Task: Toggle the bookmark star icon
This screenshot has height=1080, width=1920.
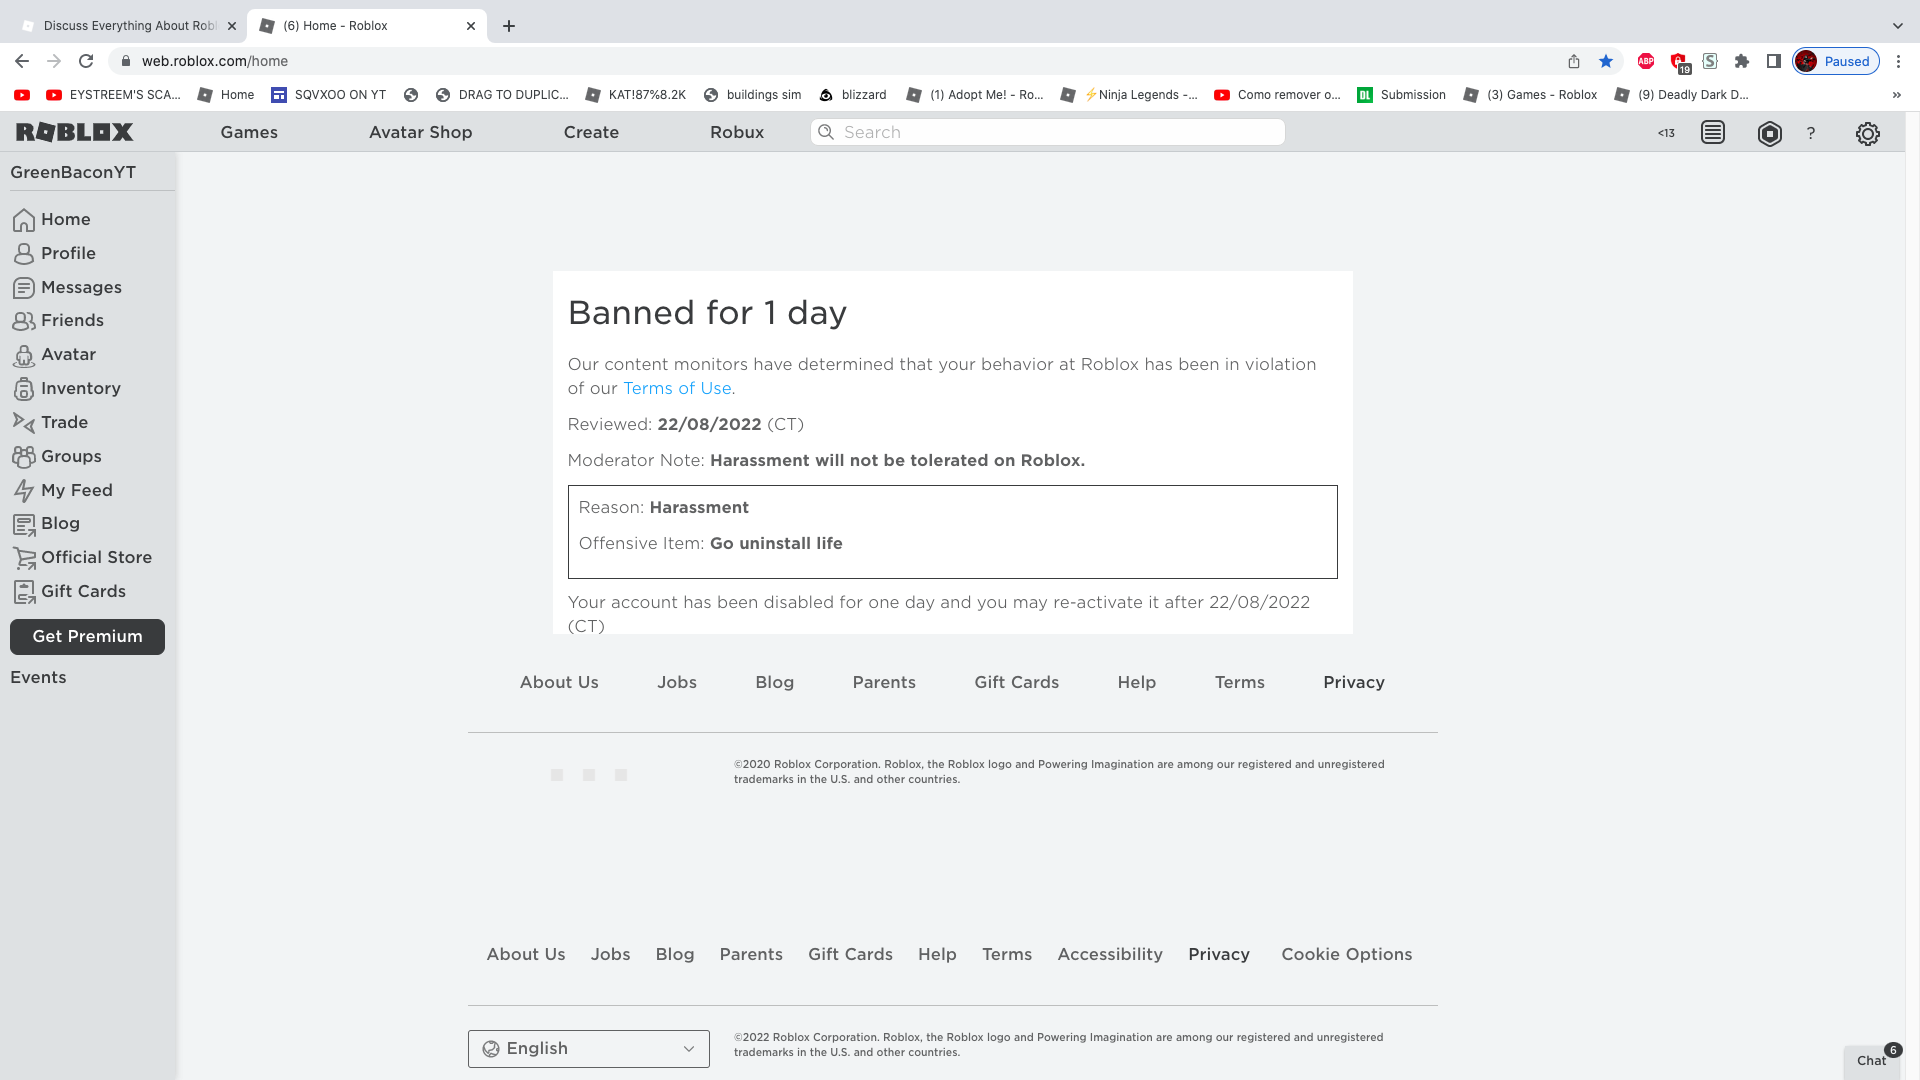Action: [1606, 61]
